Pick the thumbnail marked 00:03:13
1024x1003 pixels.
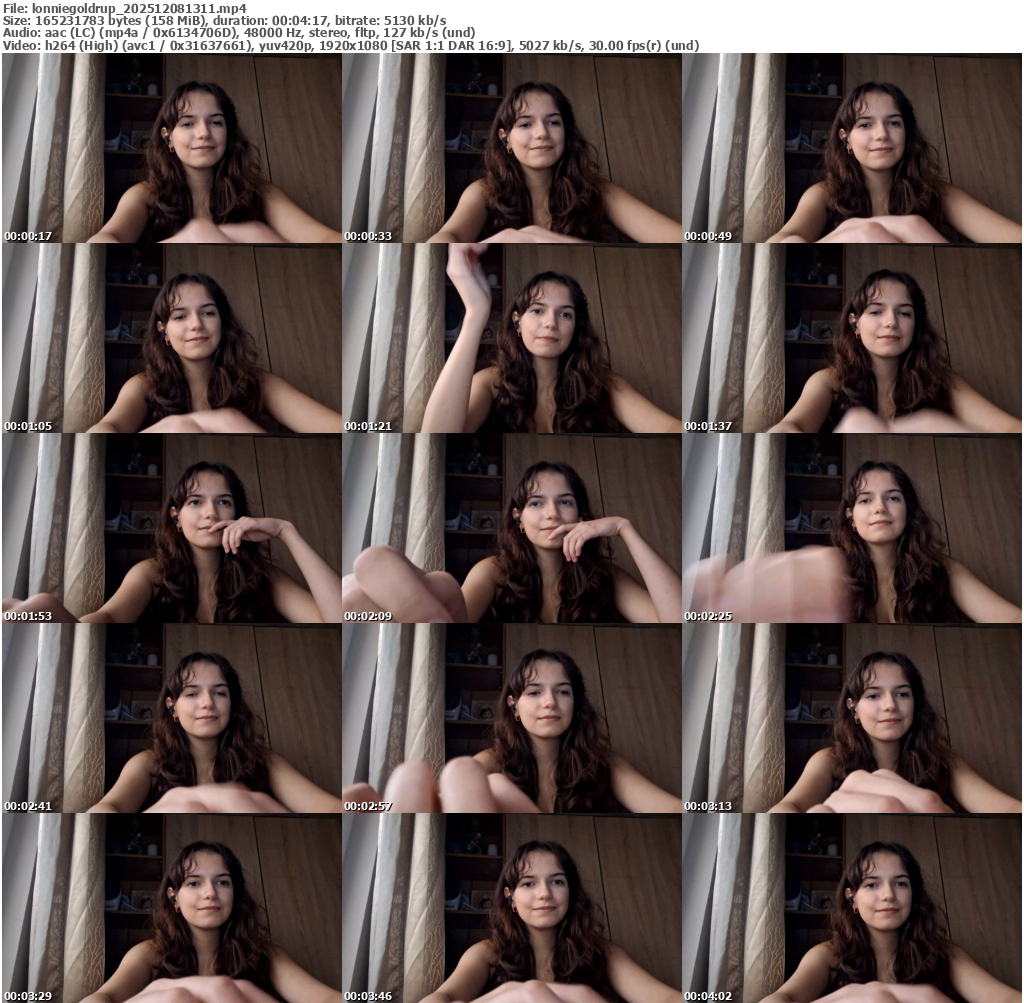pyautogui.click(x=852, y=718)
